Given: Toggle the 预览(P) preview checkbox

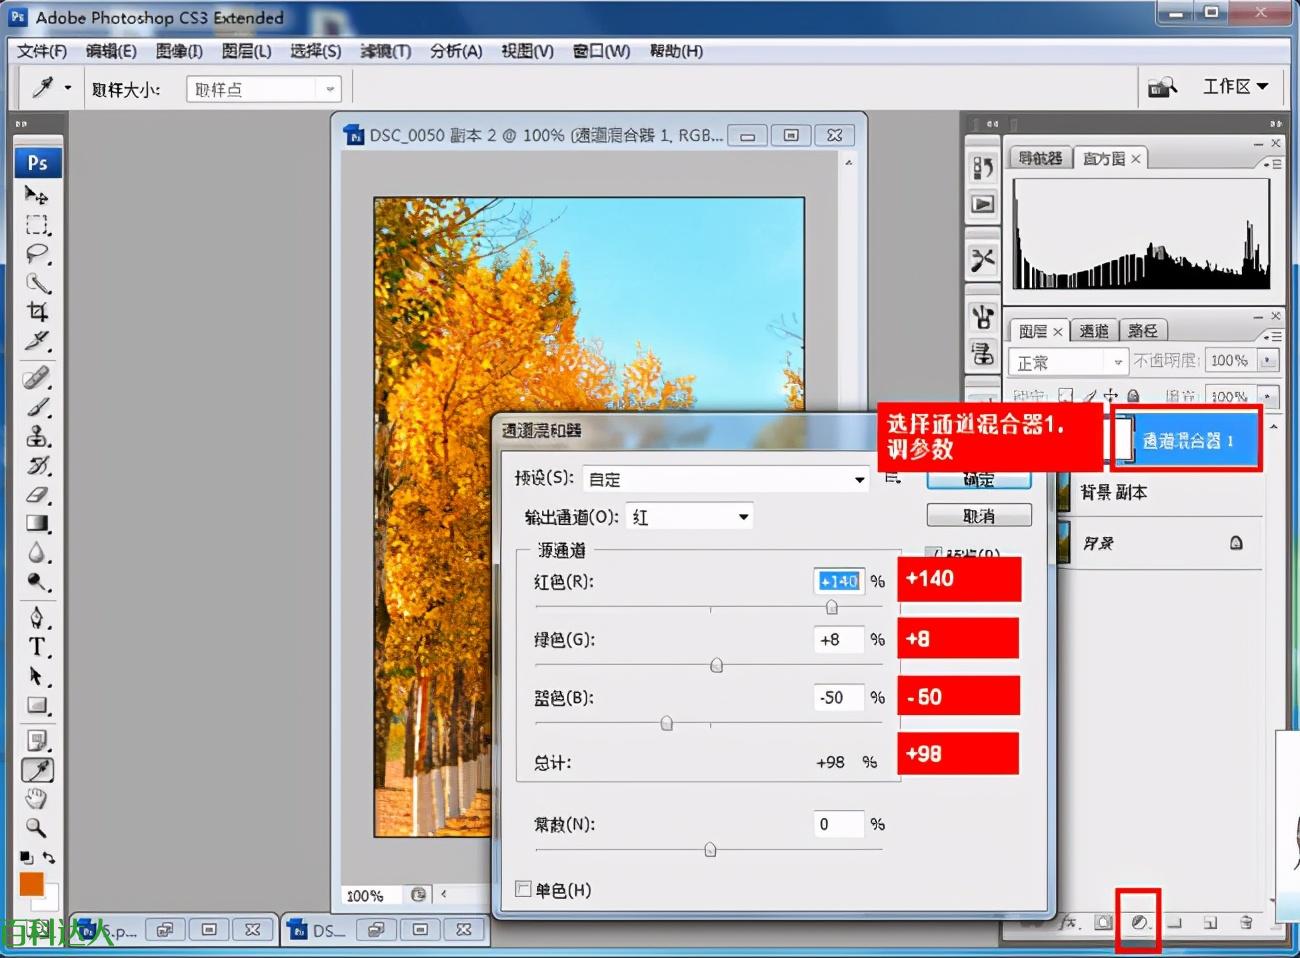Looking at the screenshot, I should tap(933, 554).
